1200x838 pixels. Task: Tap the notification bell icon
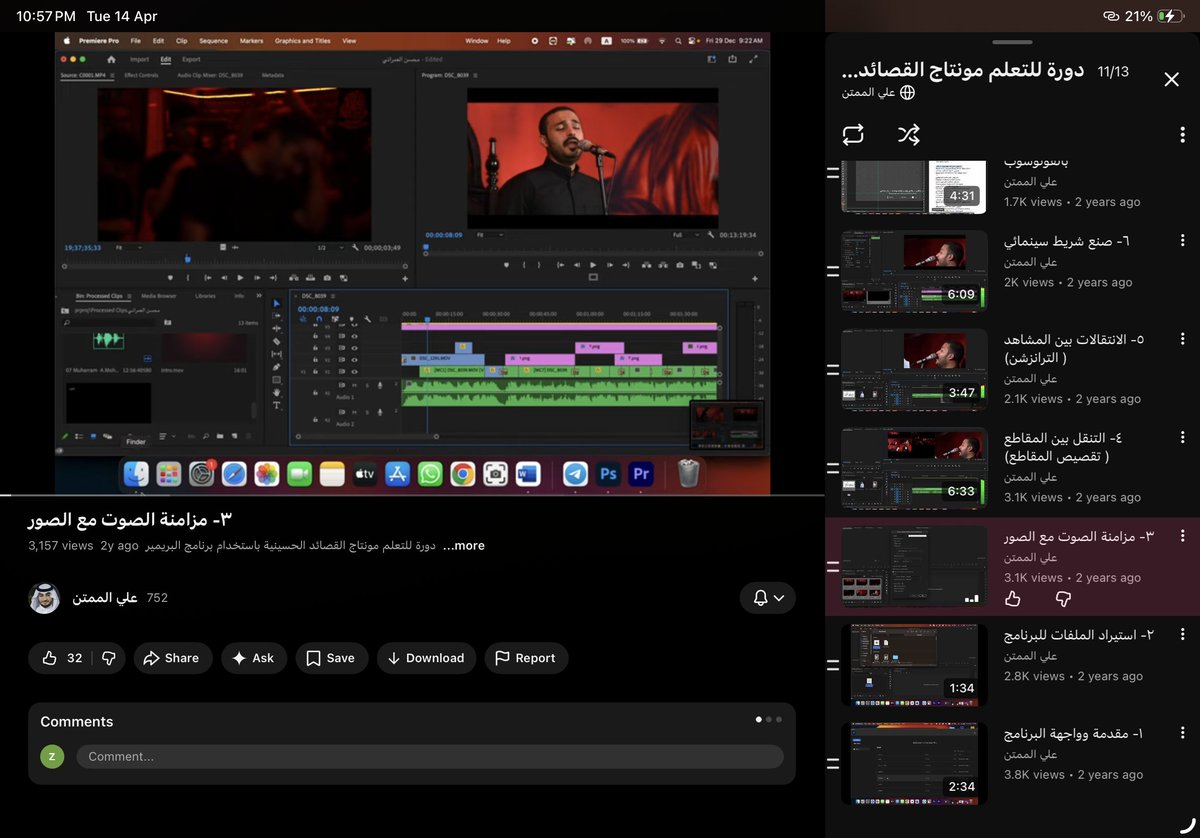758,597
